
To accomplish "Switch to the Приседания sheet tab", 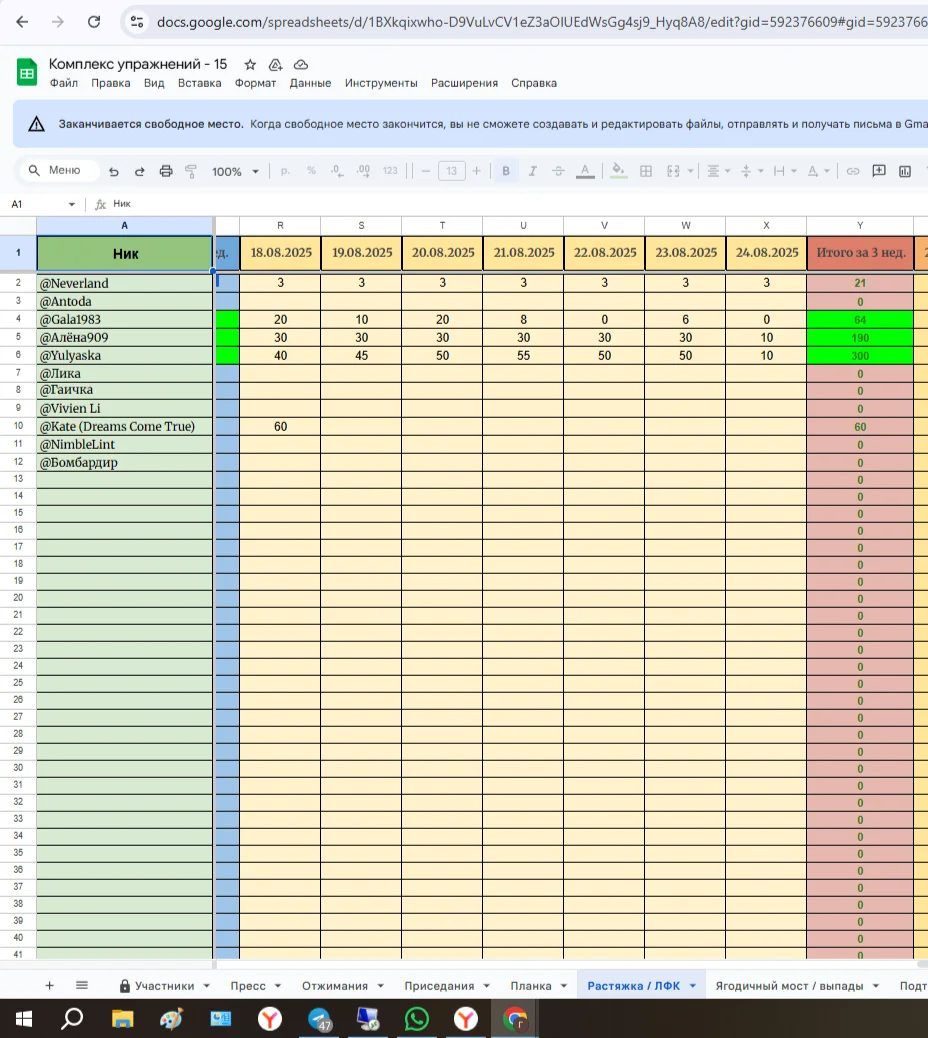I will tap(439, 985).
